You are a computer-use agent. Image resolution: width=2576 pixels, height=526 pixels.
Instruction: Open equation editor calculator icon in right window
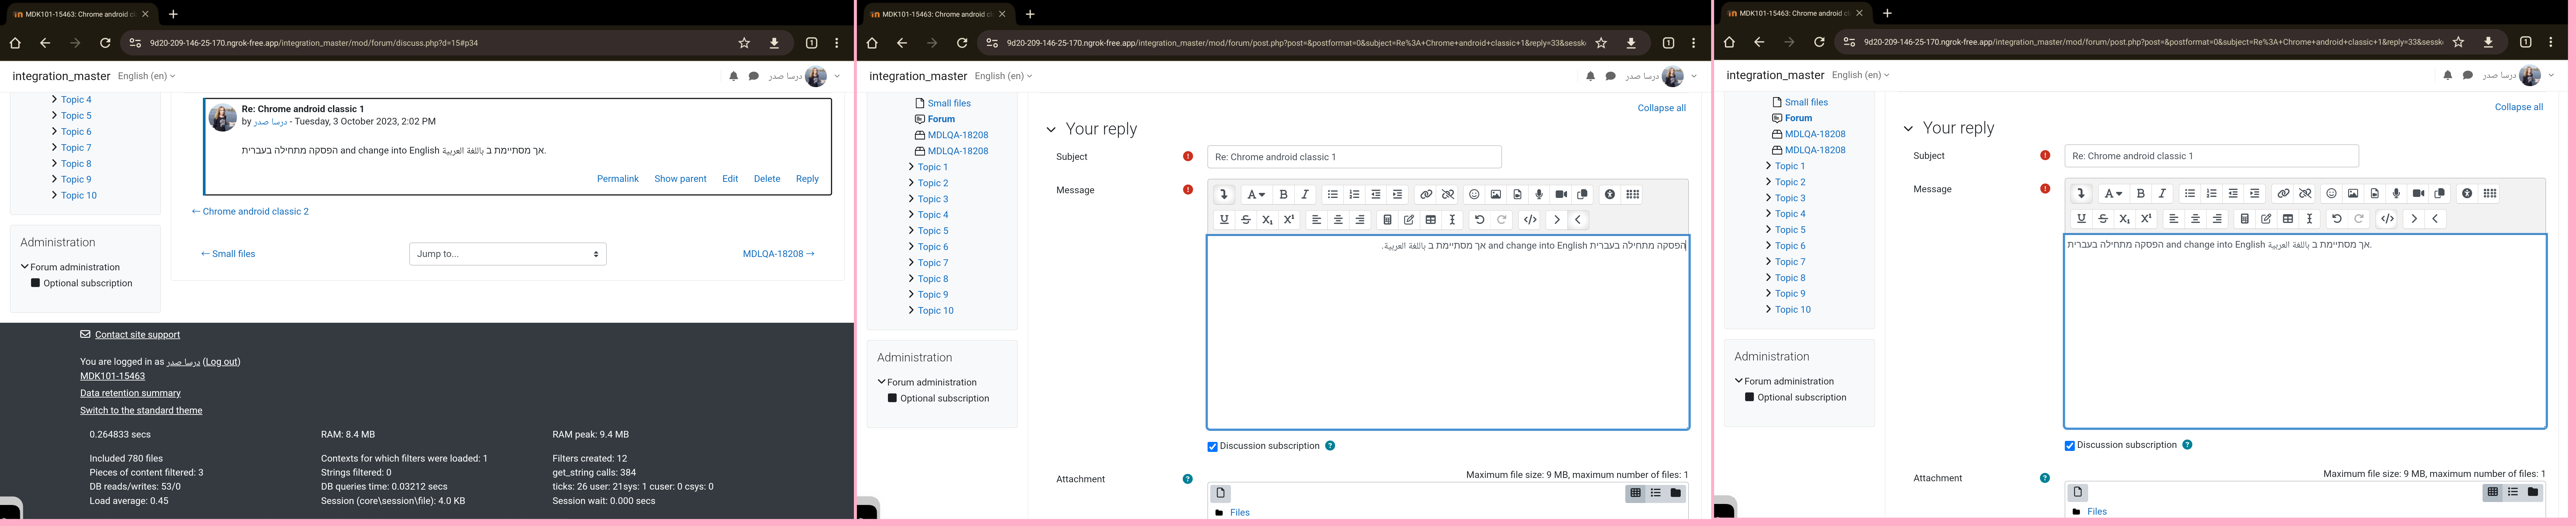pos(2245,219)
